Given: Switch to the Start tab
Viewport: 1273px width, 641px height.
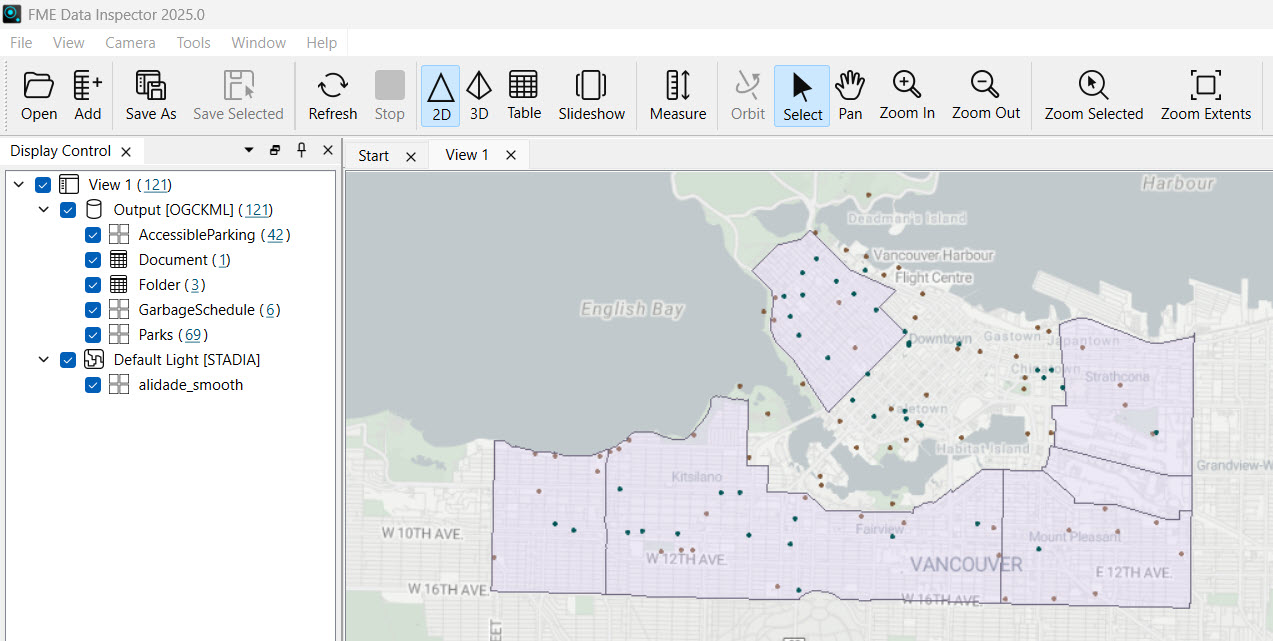Looking at the screenshot, I should 373,155.
